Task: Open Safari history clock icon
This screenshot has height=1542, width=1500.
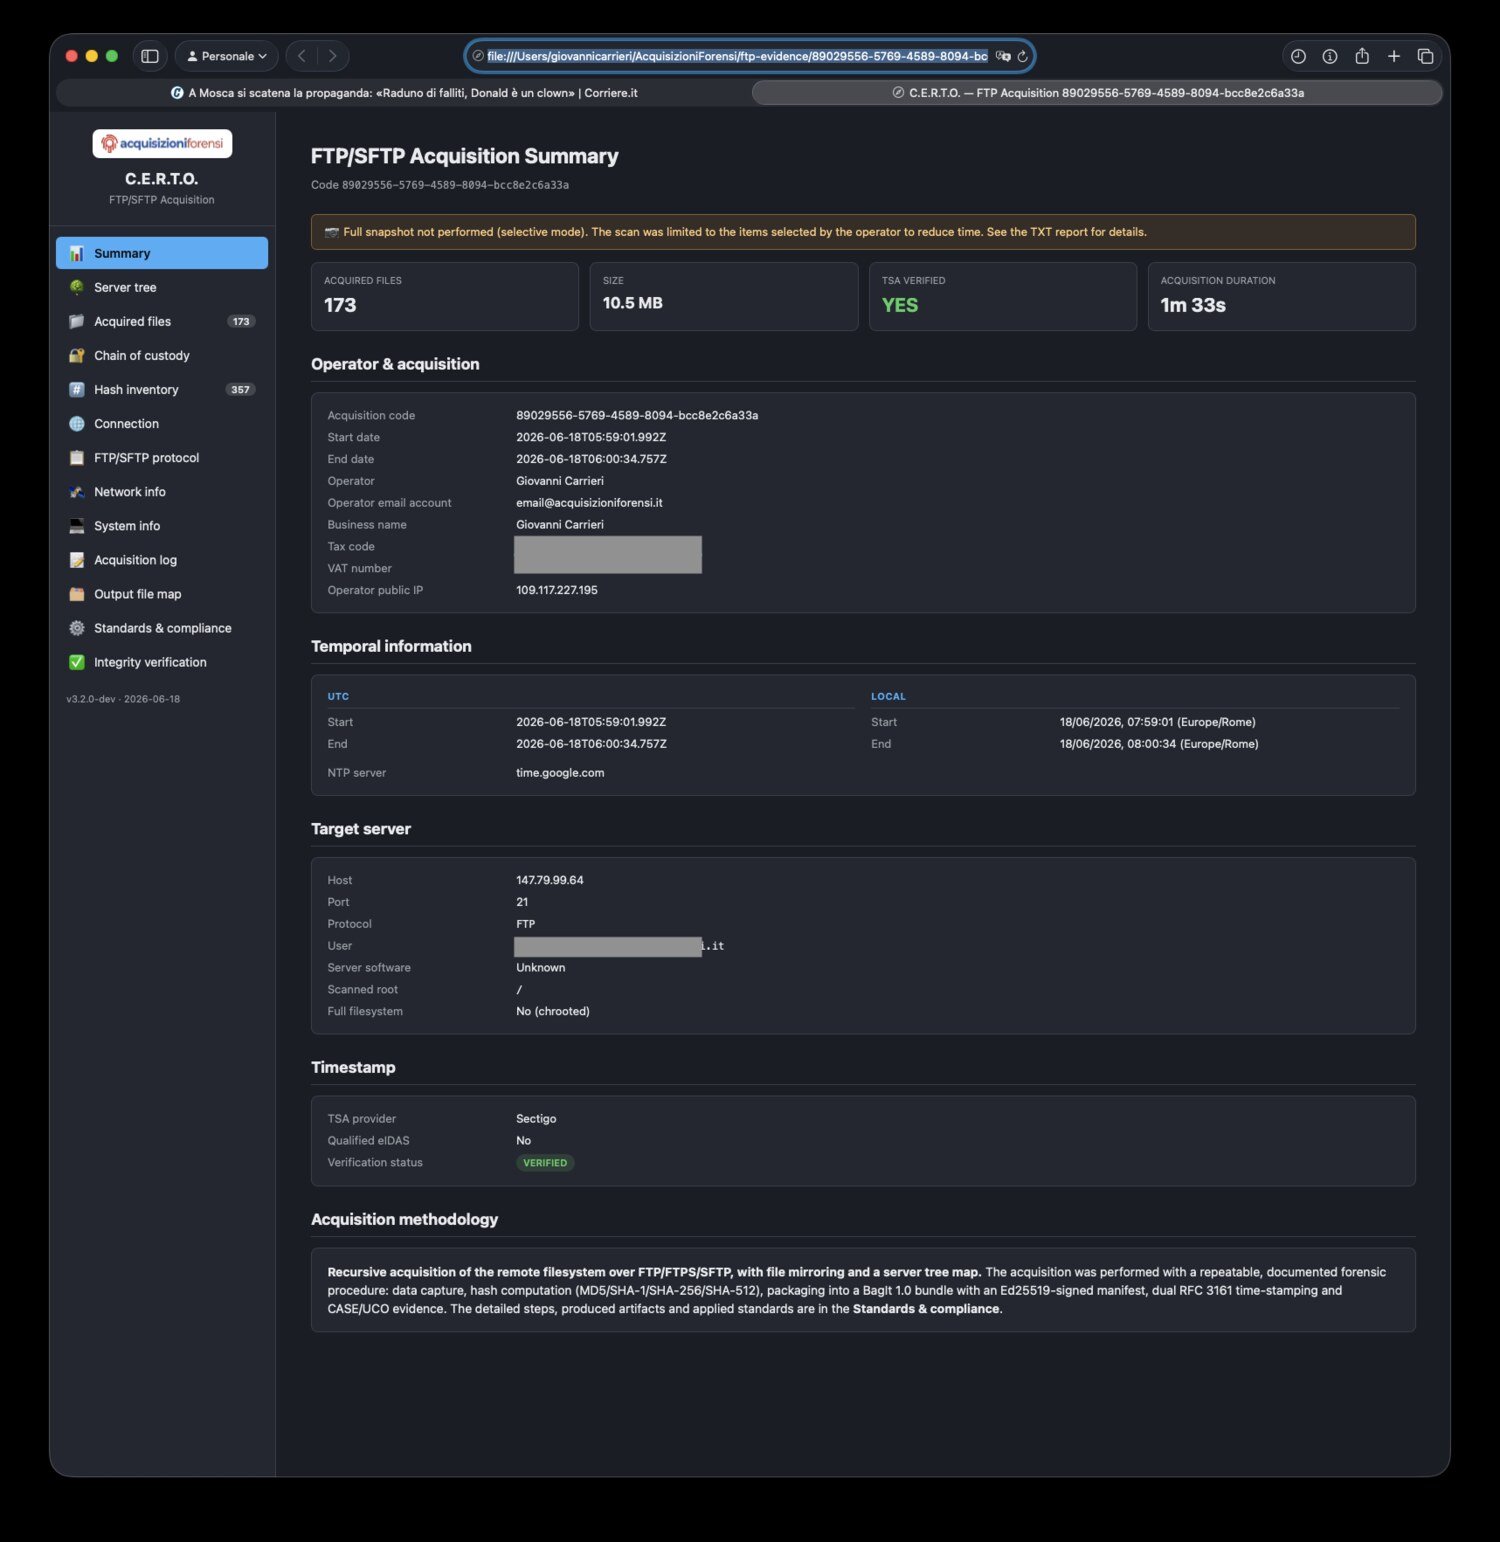Action: point(1298,56)
